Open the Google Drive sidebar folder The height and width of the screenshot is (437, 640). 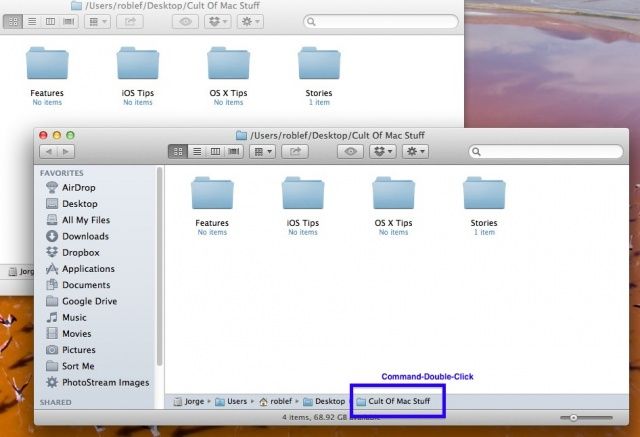pyautogui.click(x=88, y=301)
